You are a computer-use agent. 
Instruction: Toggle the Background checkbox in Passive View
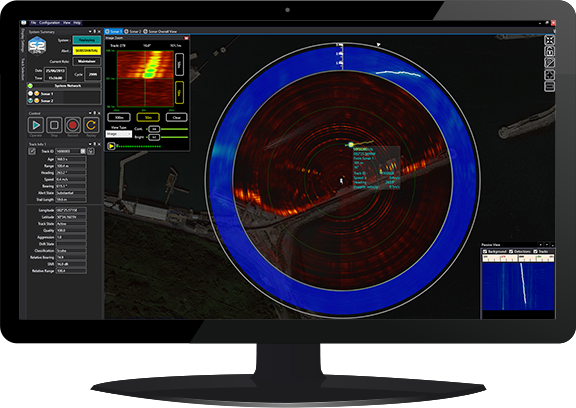(485, 252)
